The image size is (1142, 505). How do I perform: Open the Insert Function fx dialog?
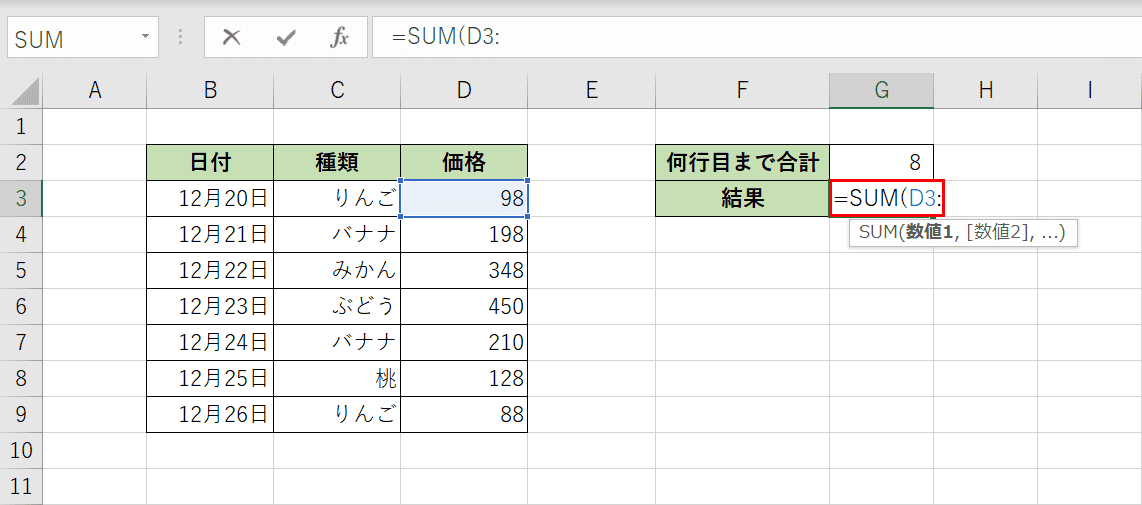pos(339,38)
